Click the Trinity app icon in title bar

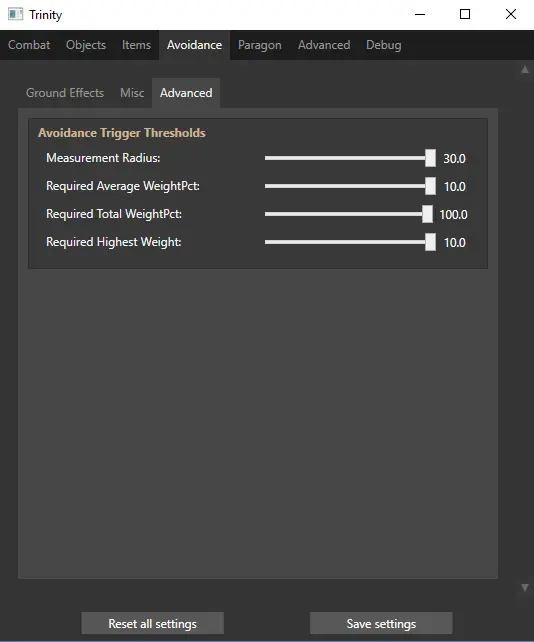pos(16,14)
